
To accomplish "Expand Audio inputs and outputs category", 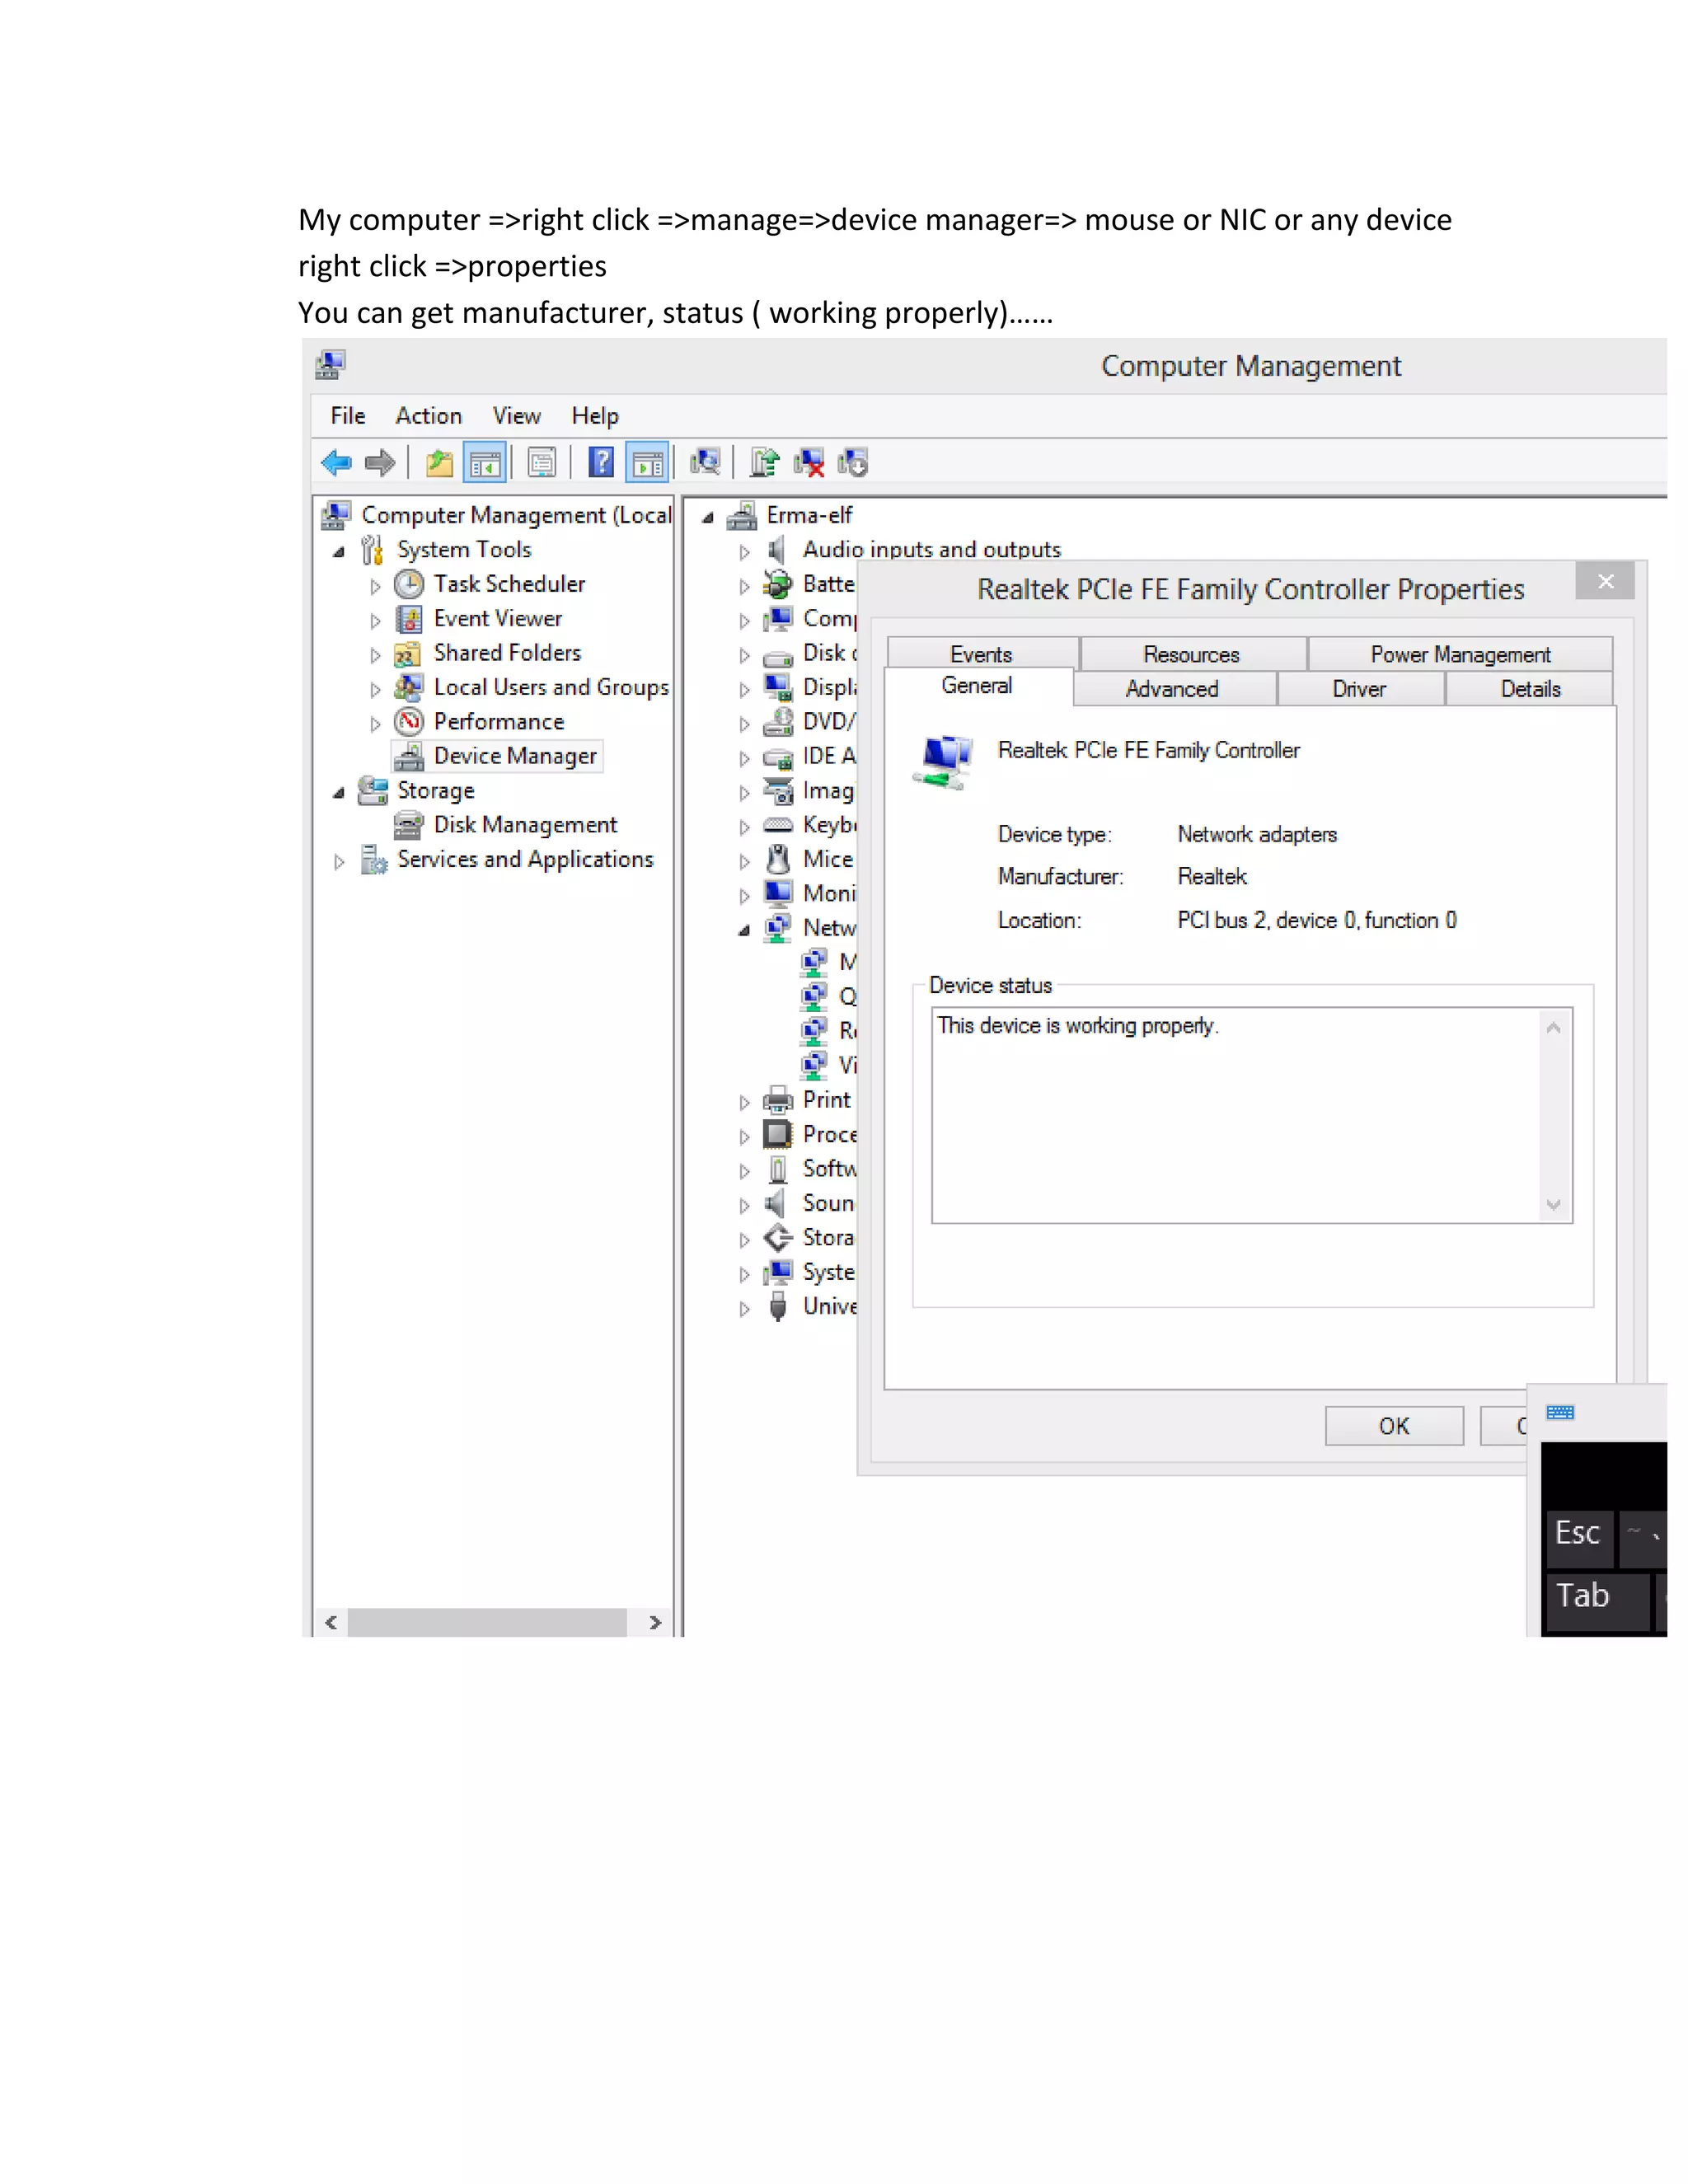I will (744, 552).
